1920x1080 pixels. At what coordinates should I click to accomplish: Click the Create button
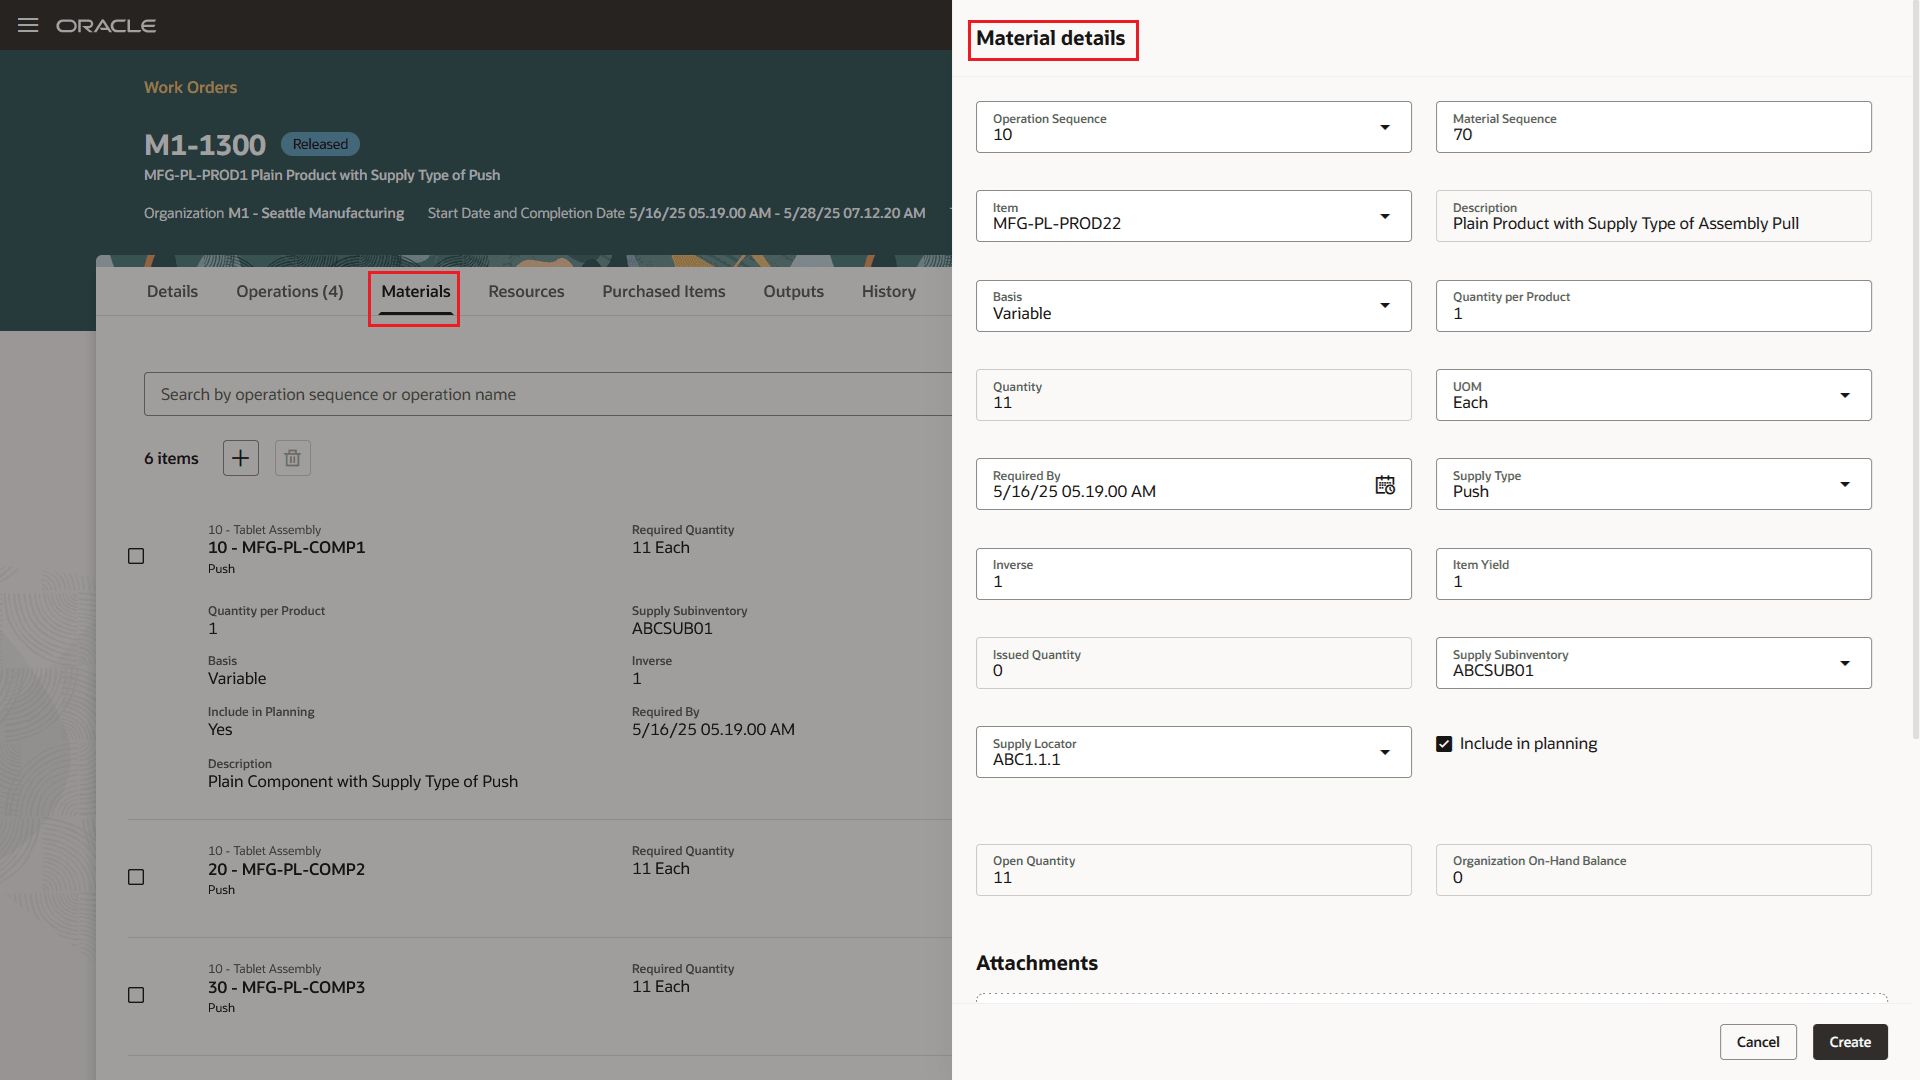1849,1041
